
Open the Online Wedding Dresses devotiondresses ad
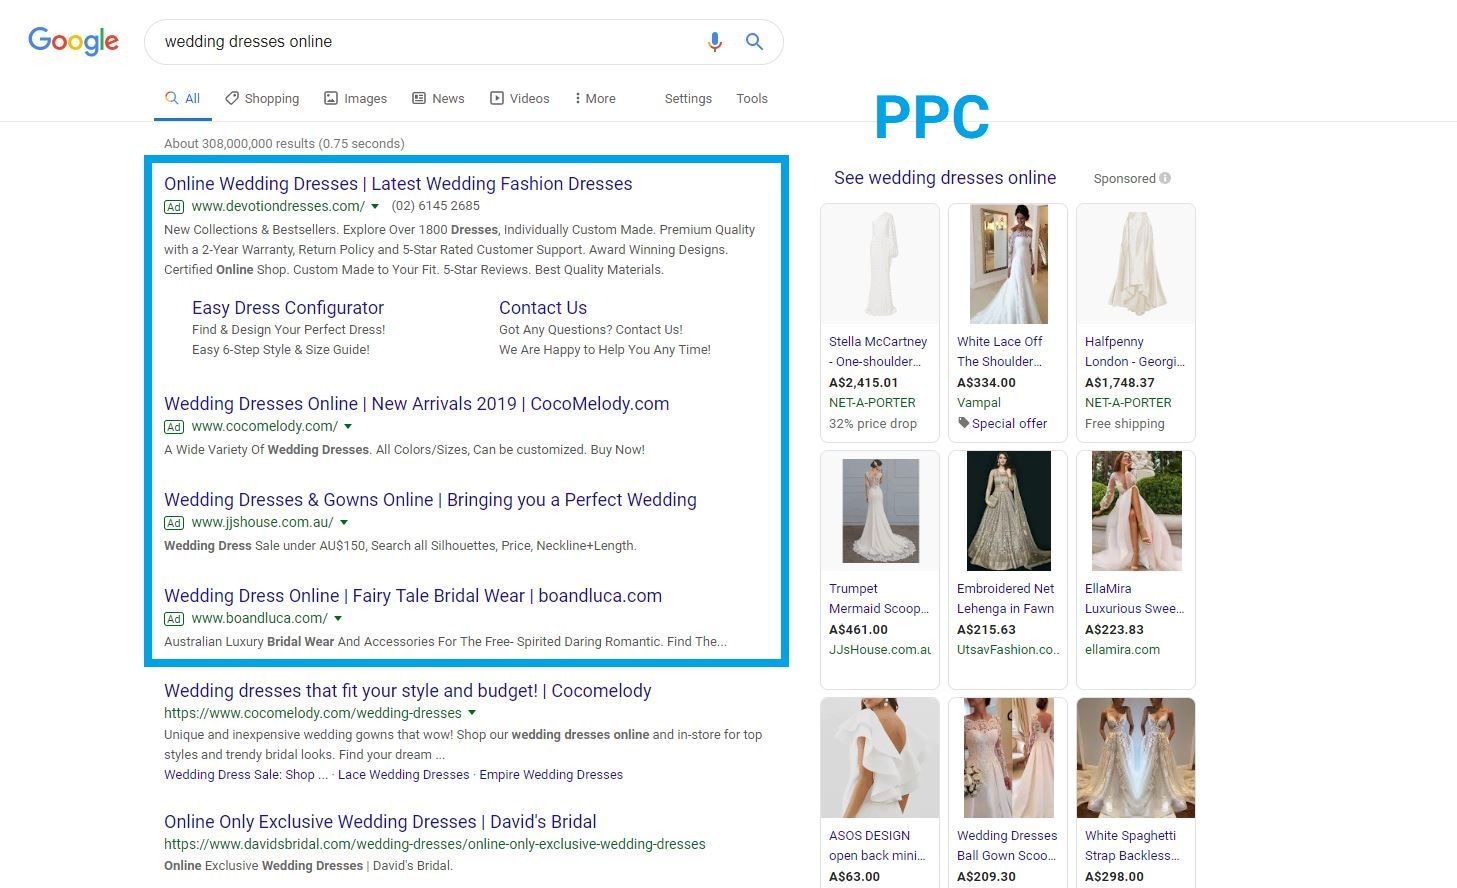tap(398, 184)
